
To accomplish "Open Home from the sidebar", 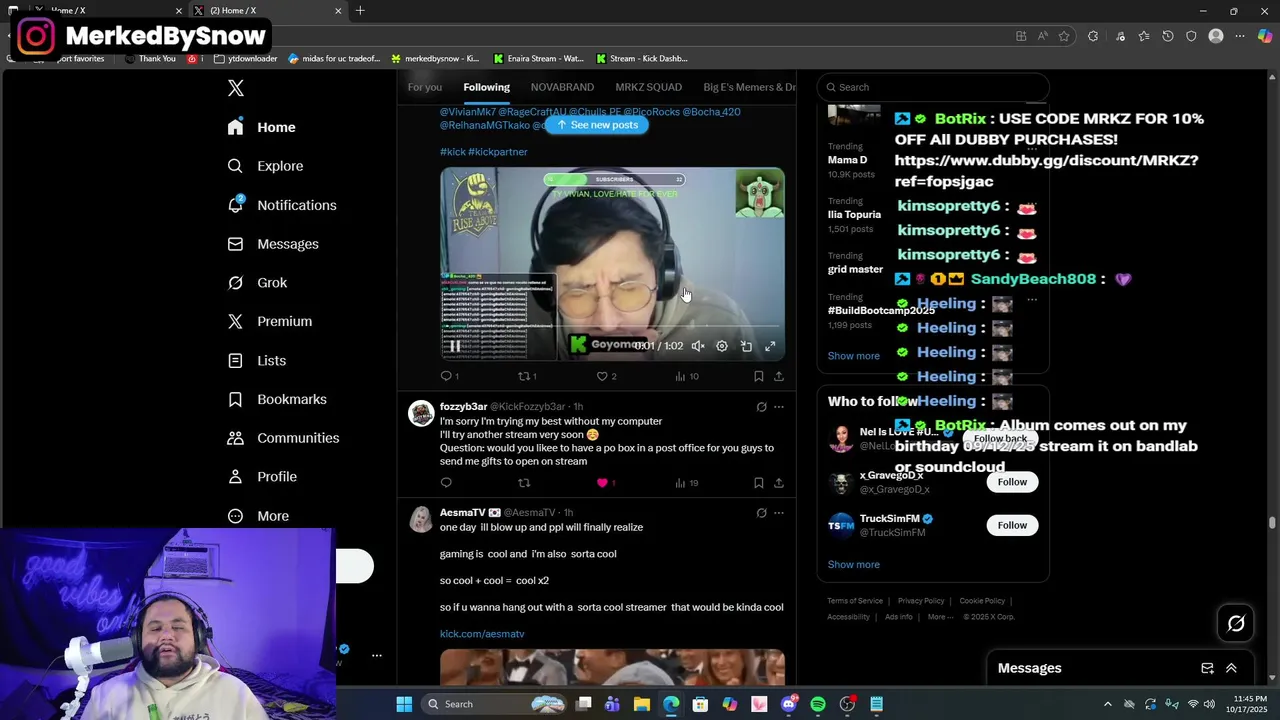I will [x=262, y=127].
